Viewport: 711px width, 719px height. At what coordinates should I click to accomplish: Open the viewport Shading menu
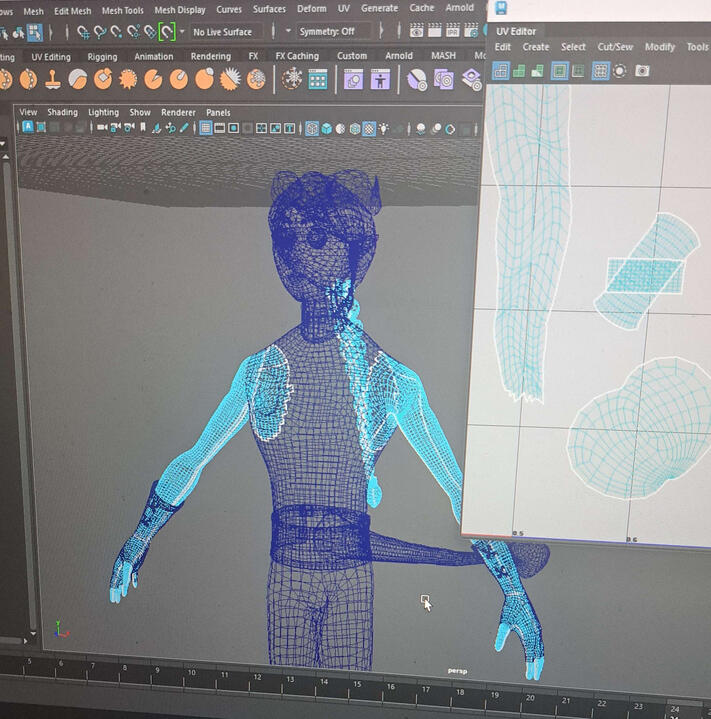[x=62, y=112]
